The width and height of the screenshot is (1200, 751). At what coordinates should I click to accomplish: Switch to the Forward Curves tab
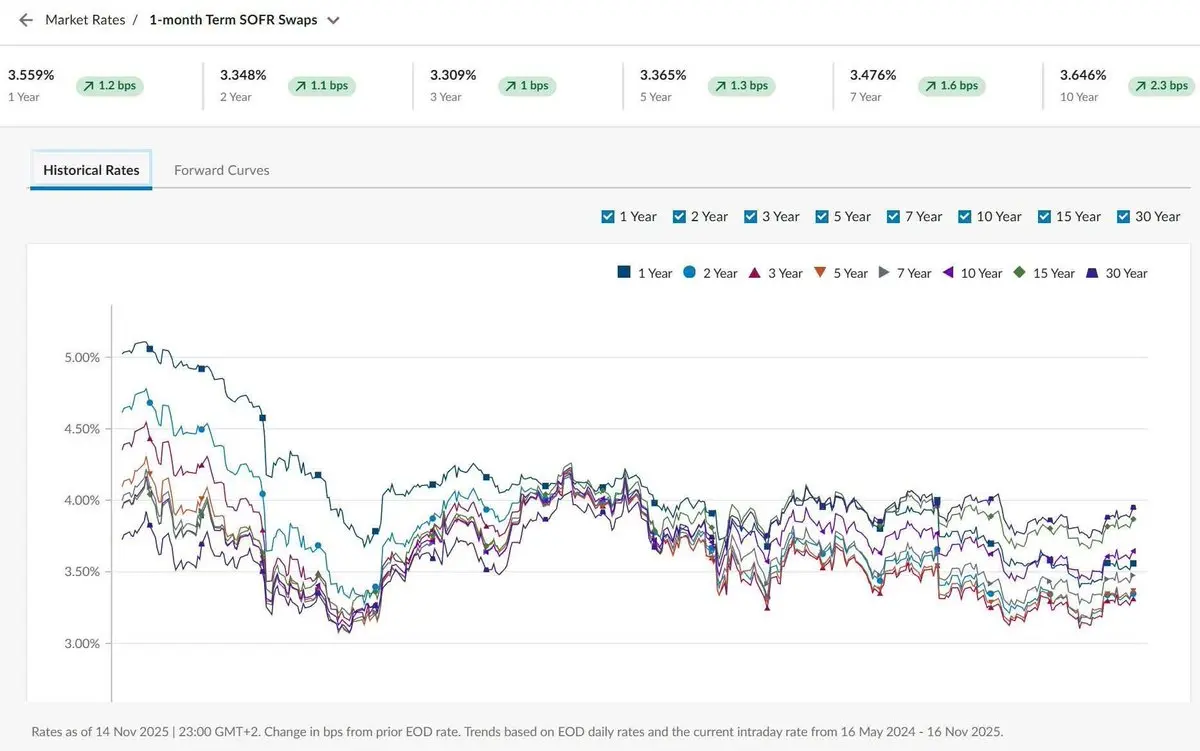pos(221,170)
